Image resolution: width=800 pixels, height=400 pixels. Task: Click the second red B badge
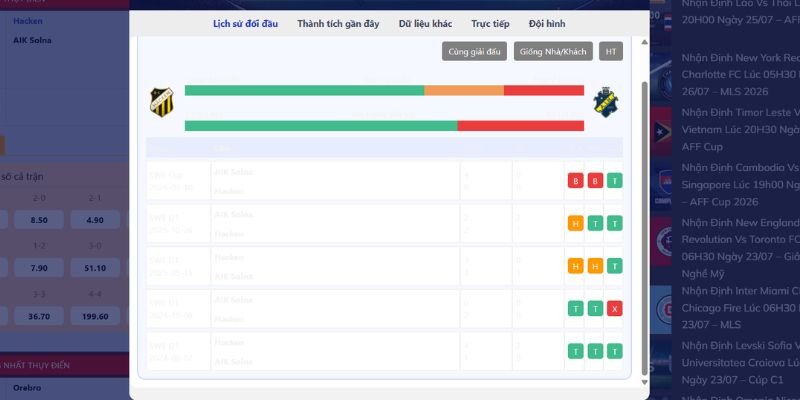pos(595,181)
